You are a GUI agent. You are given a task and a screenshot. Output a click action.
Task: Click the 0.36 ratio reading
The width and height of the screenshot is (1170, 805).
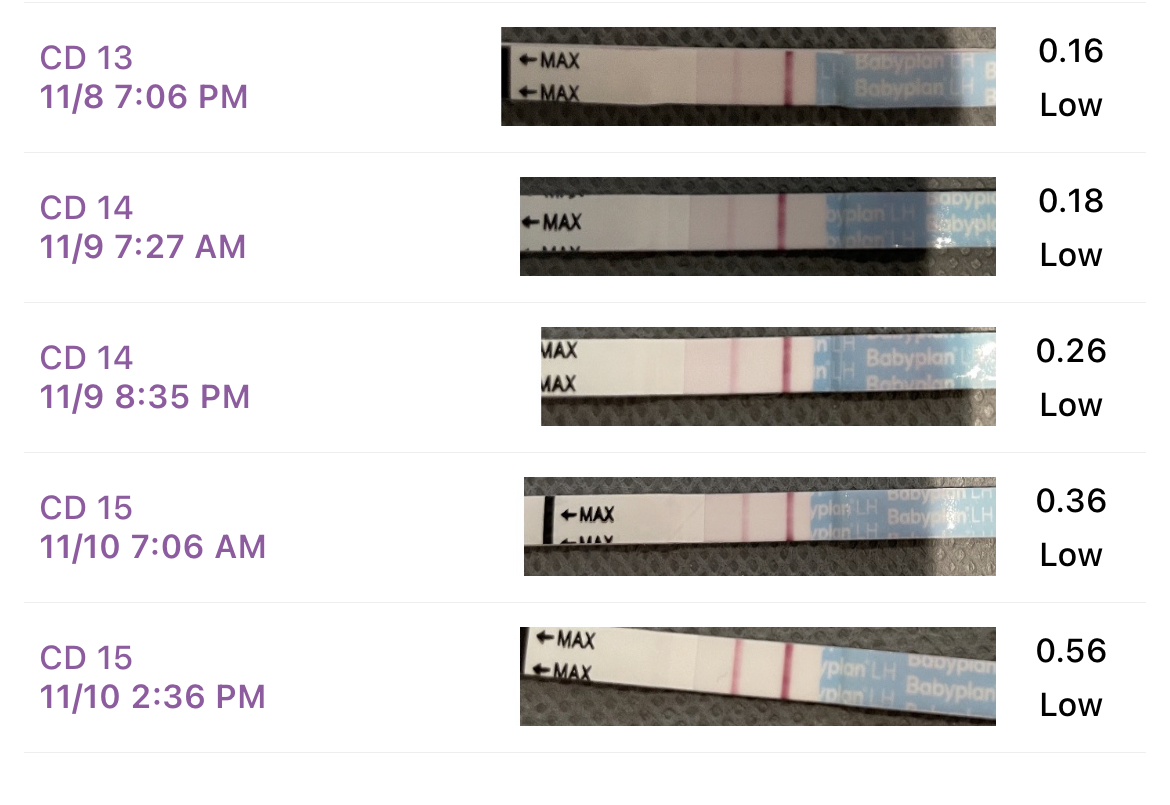1071,501
